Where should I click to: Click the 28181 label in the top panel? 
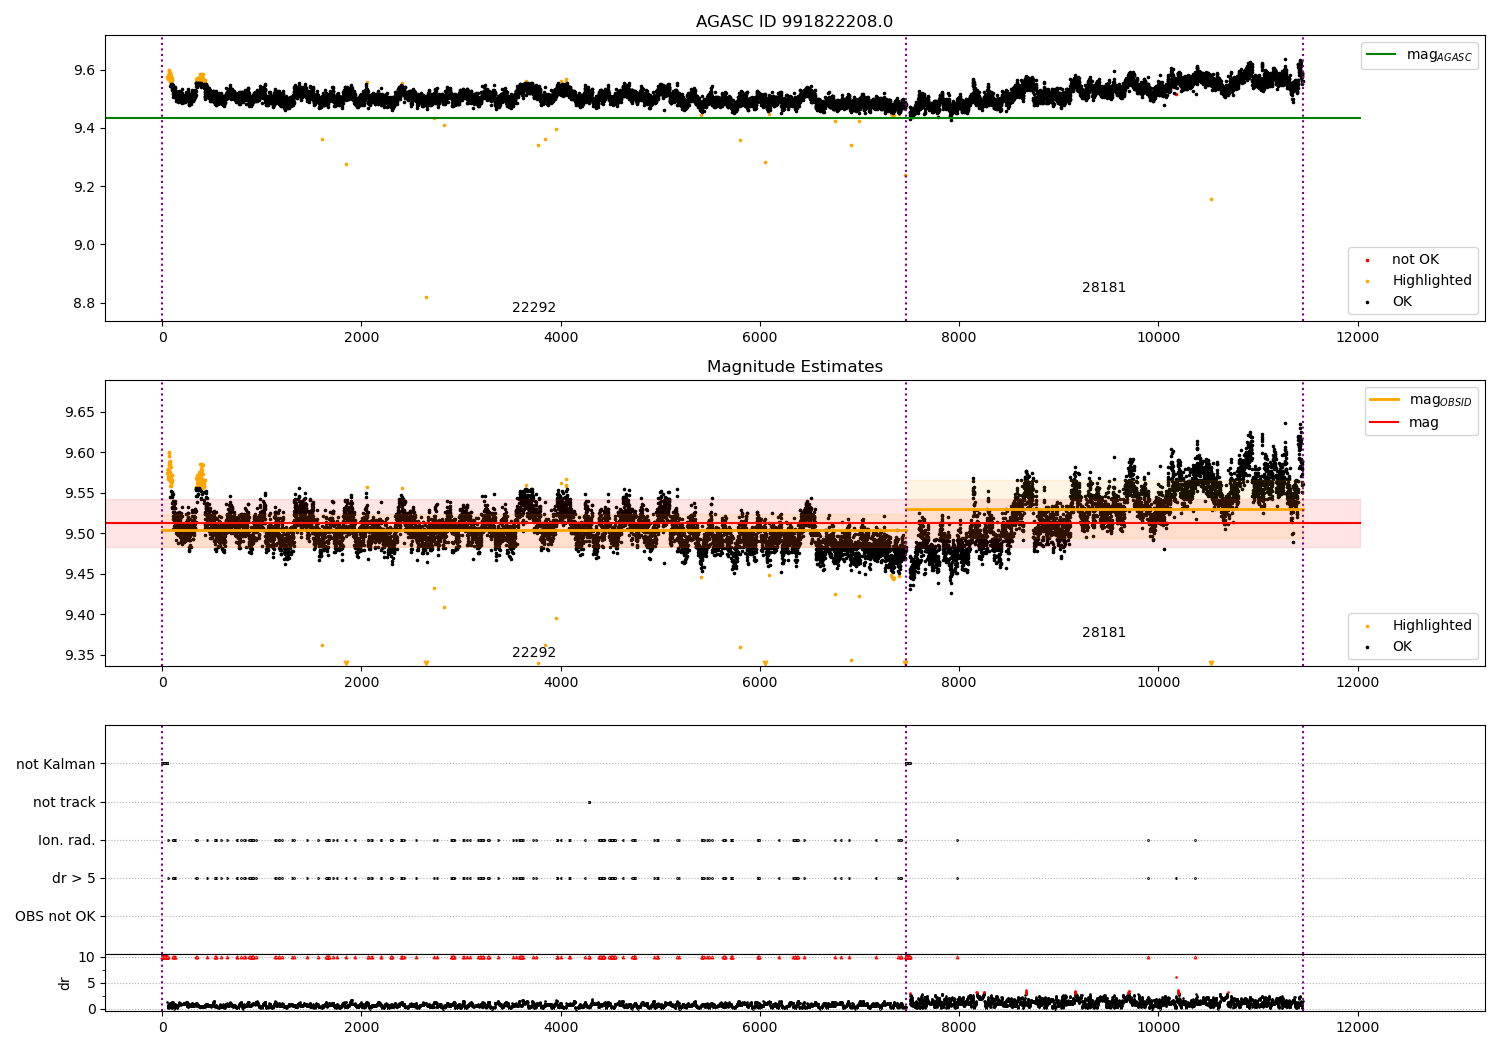pos(1104,288)
